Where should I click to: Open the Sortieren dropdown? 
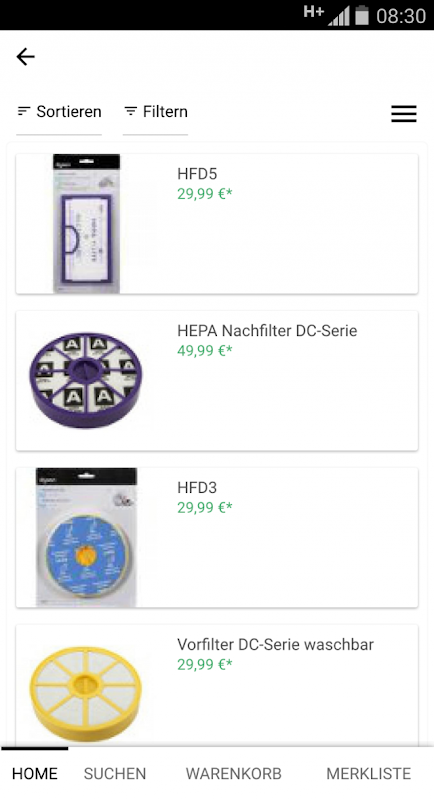59,112
